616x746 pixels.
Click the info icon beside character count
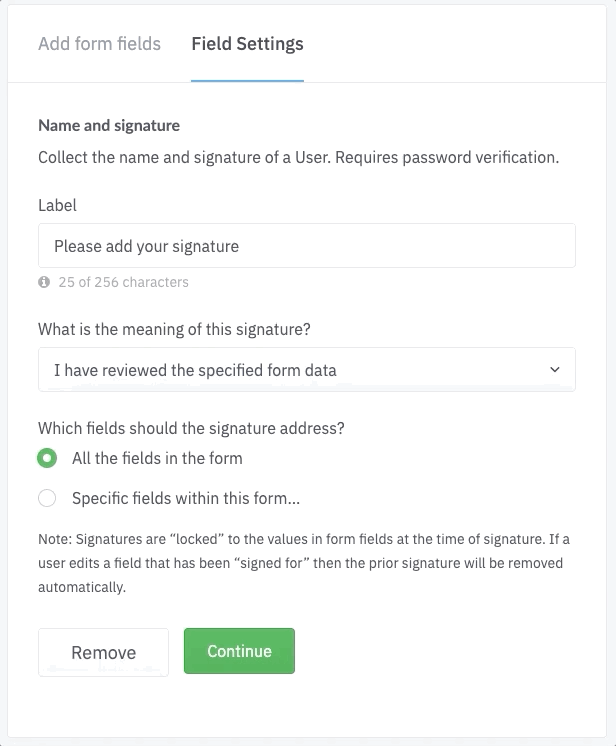[x=44, y=282]
